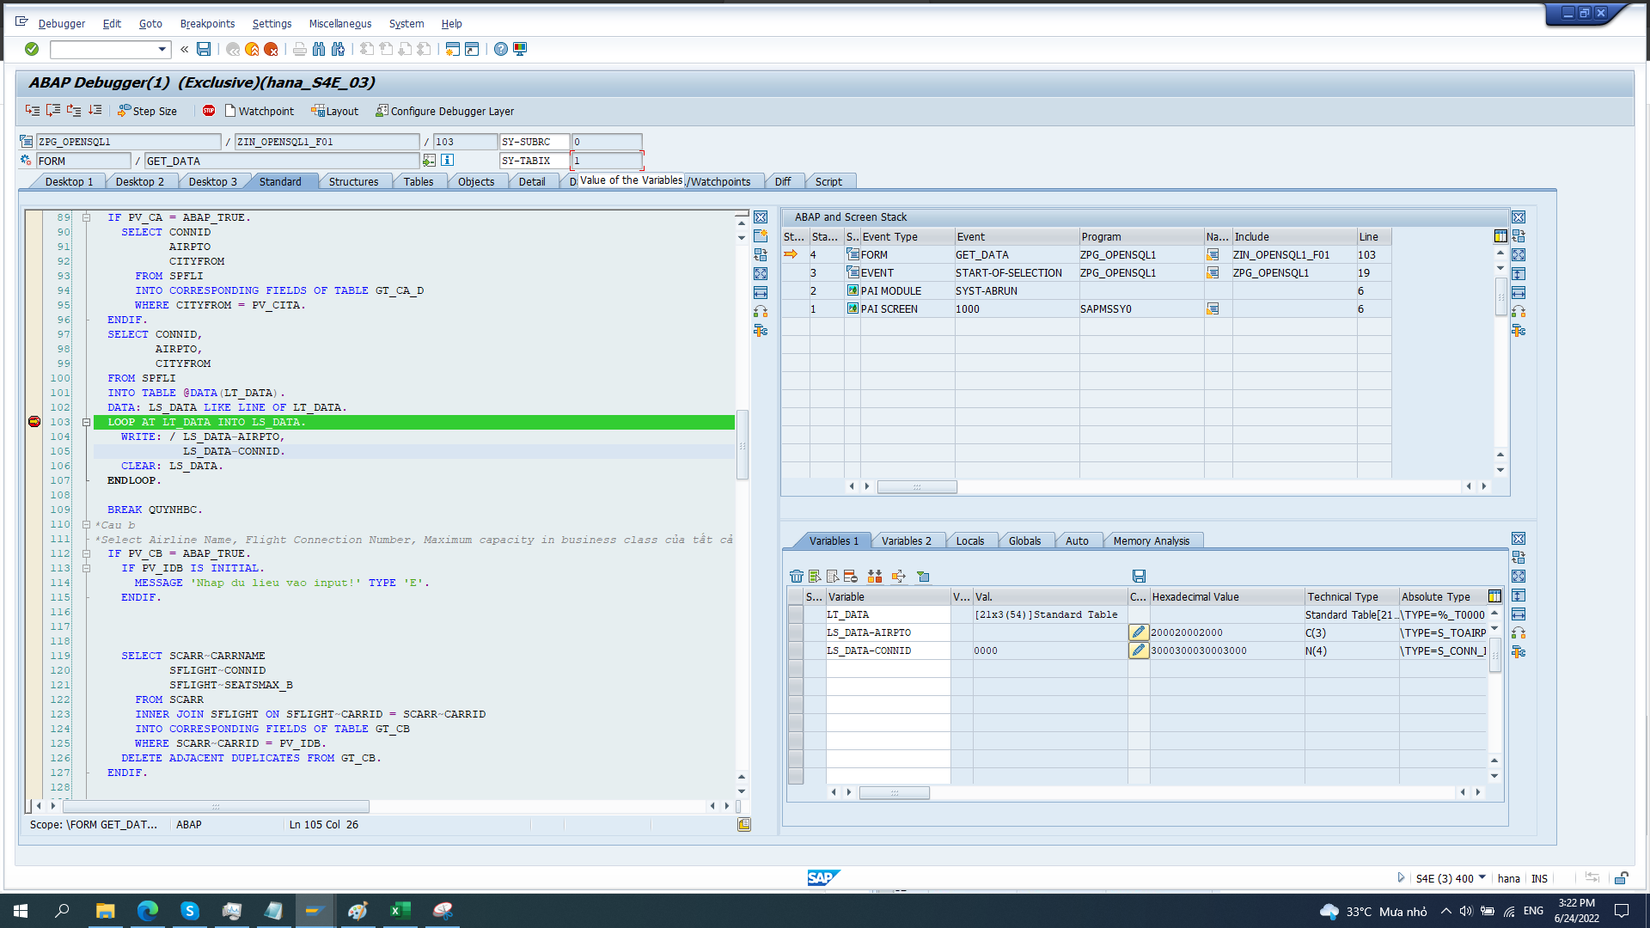The height and width of the screenshot is (928, 1650).
Task: Click the Save icon in the top toolbar
Action: click(204, 49)
